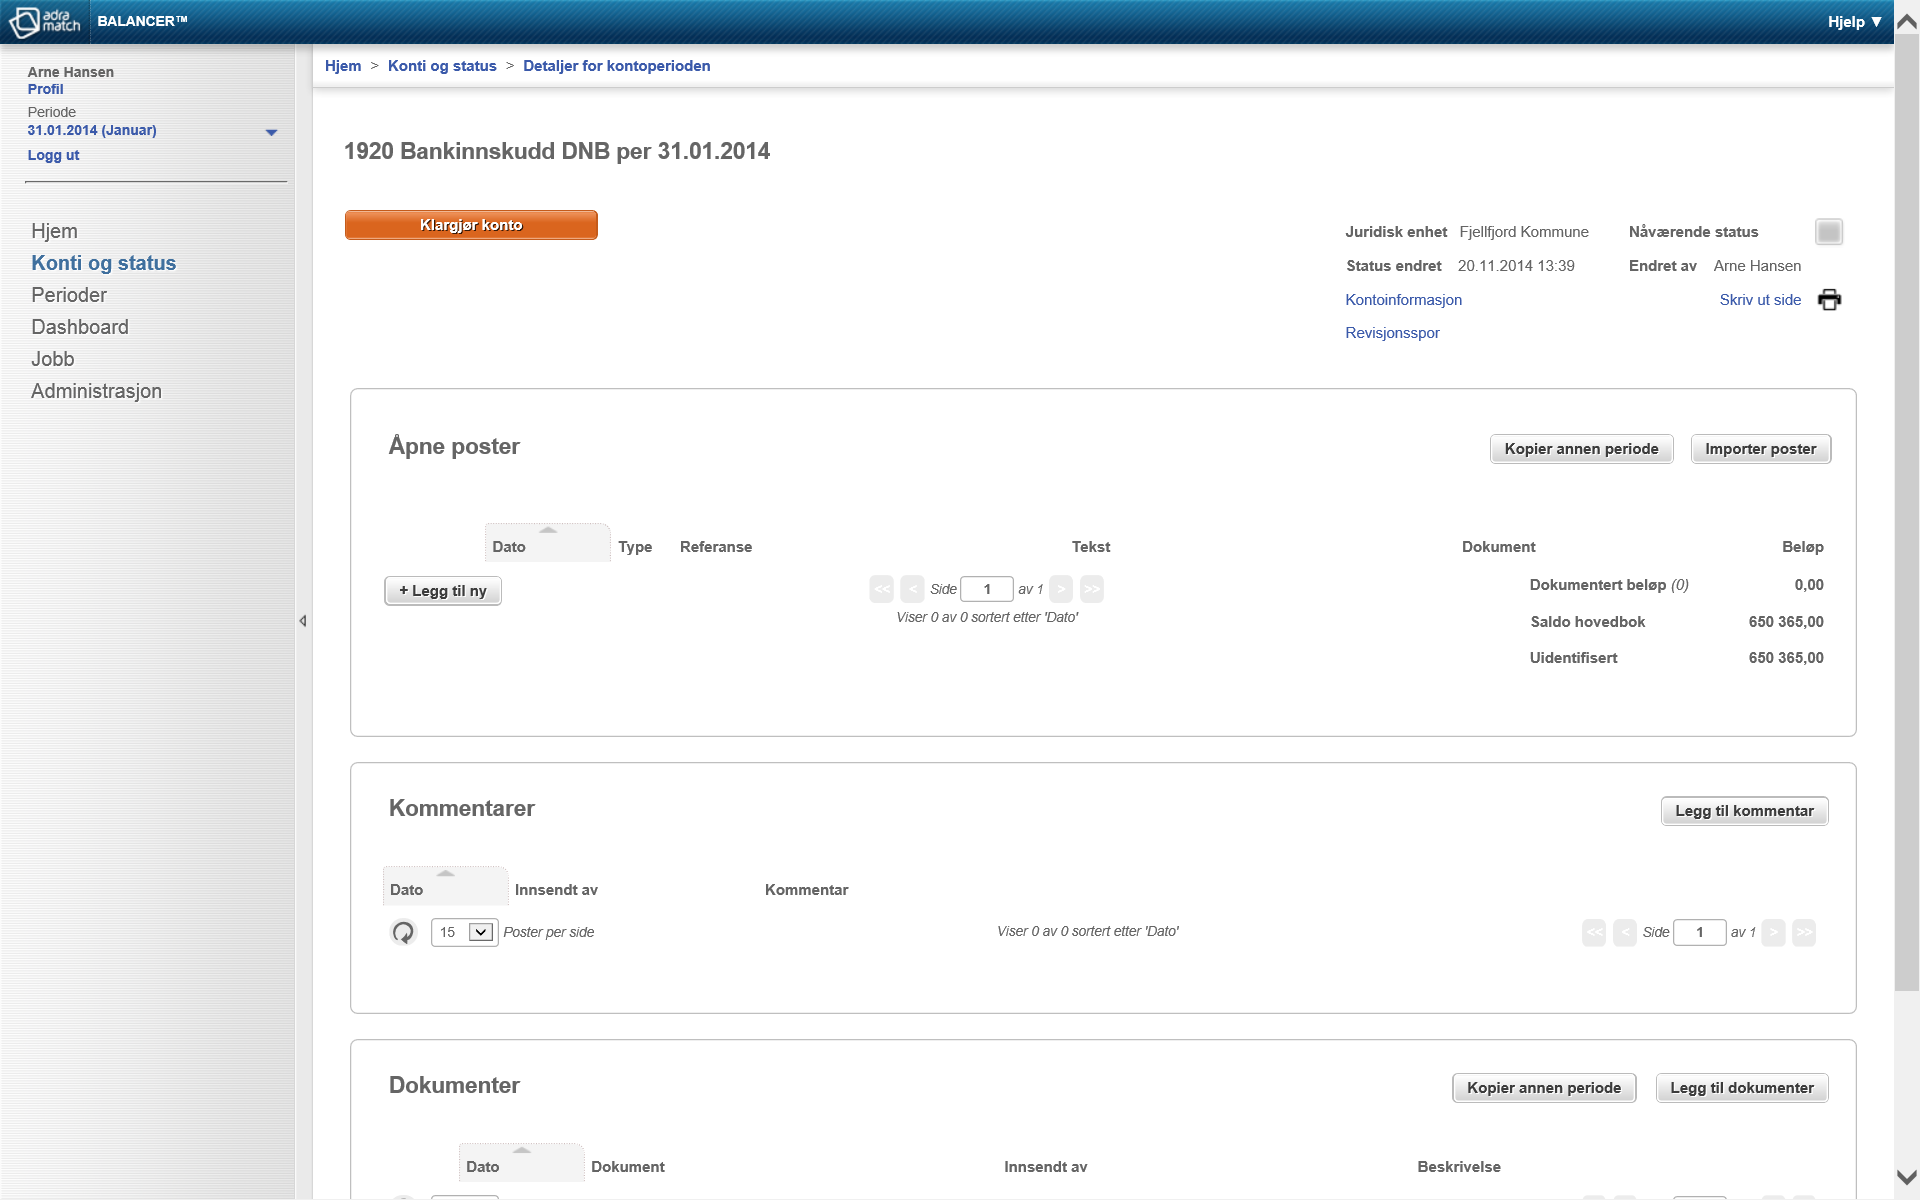Sort Kommentarer by Dato column
1920x1200 pixels.
[445, 886]
